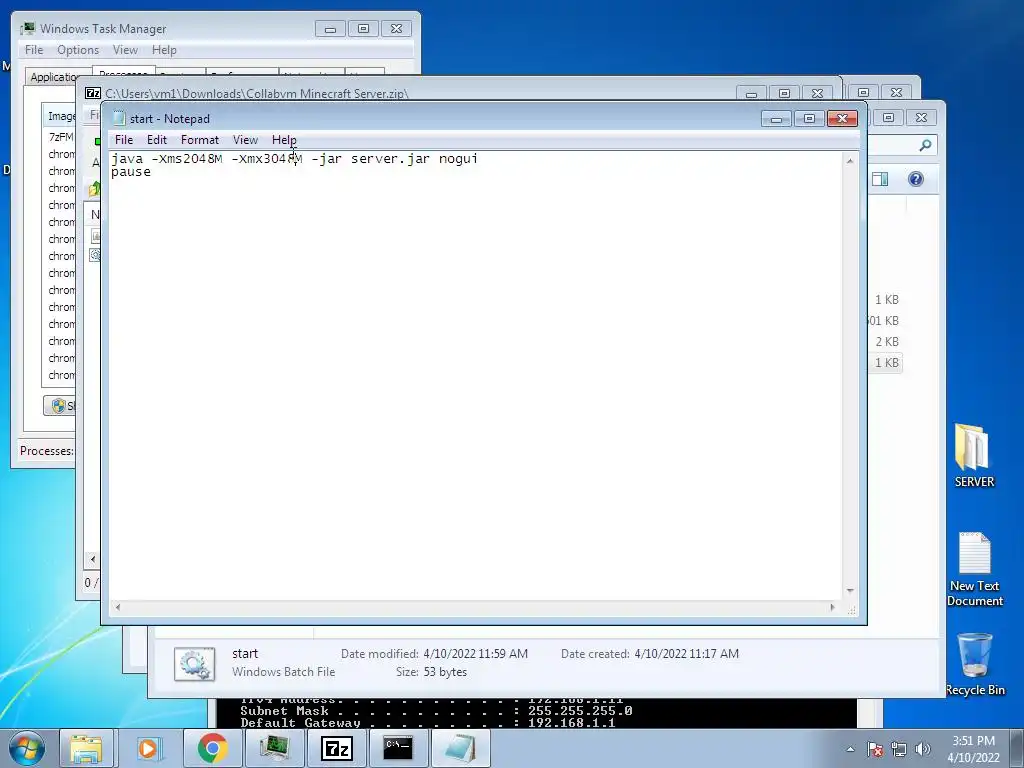Click Task Manager shield button at bottom
This screenshot has height=768, width=1024.
[59, 406]
